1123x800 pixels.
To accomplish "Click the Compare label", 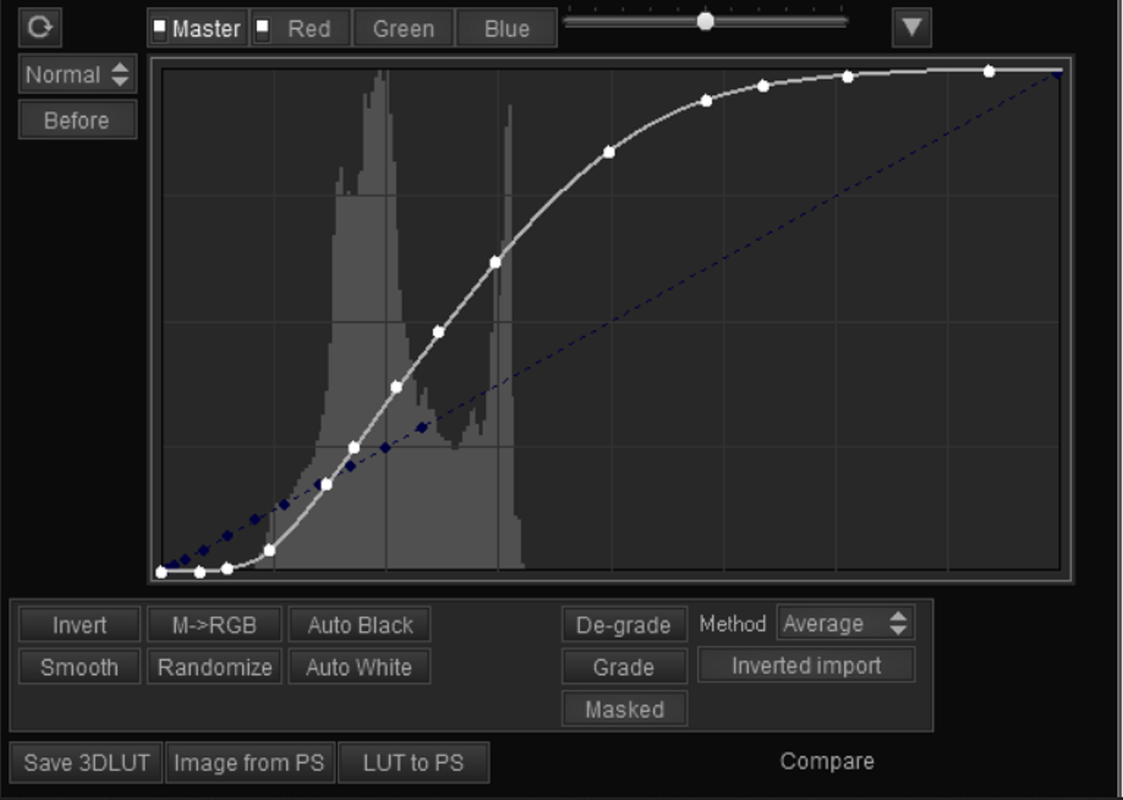I will click(x=827, y=761).
